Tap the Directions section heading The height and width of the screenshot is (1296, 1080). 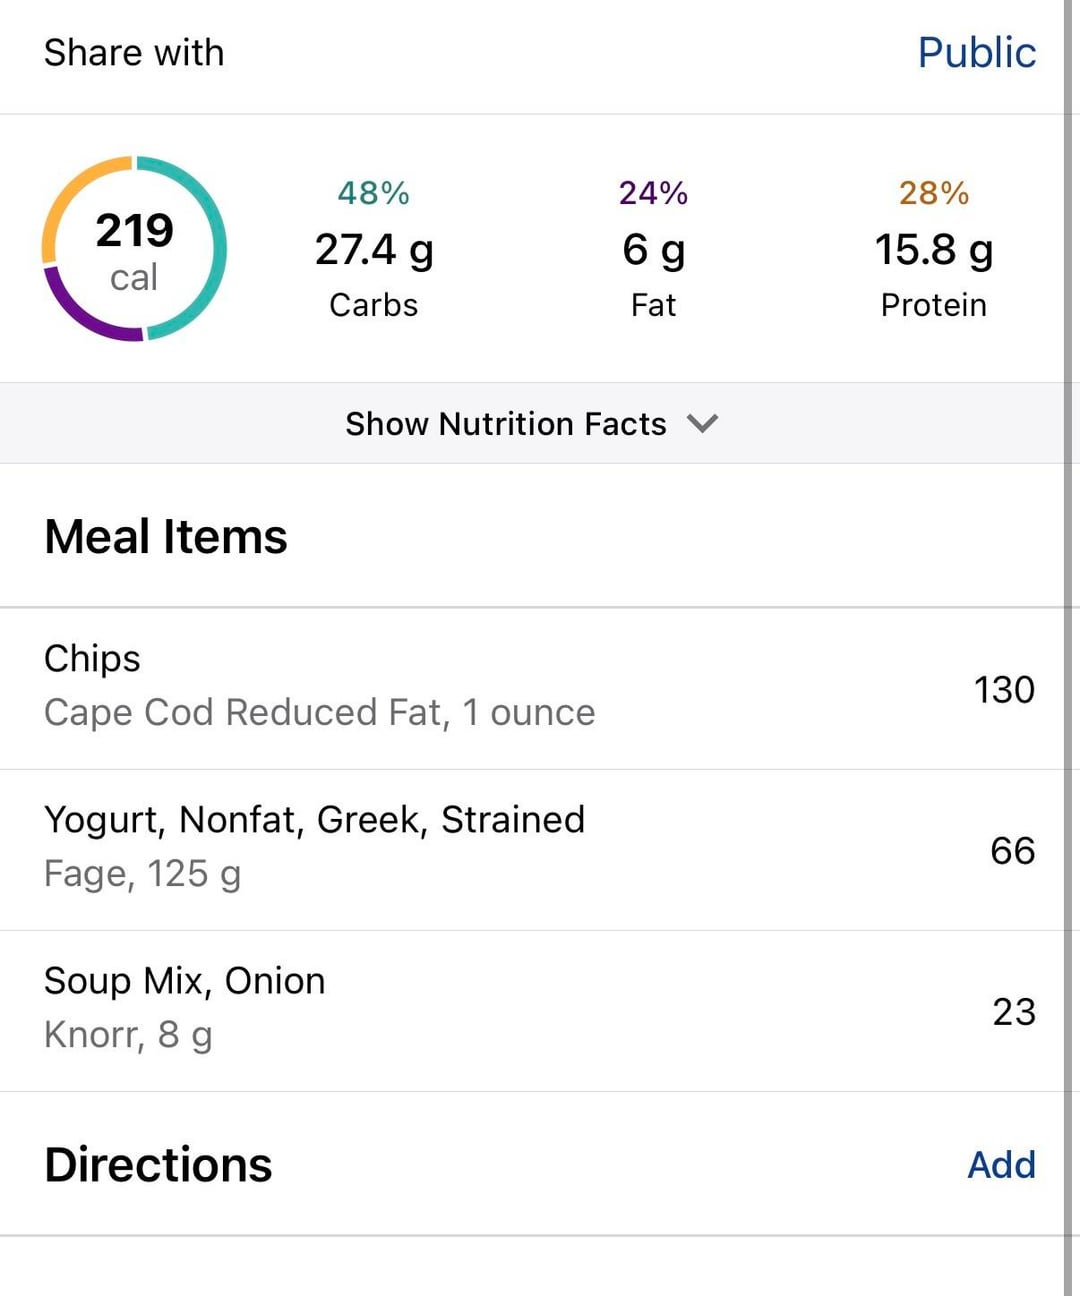click(158, 1165)
